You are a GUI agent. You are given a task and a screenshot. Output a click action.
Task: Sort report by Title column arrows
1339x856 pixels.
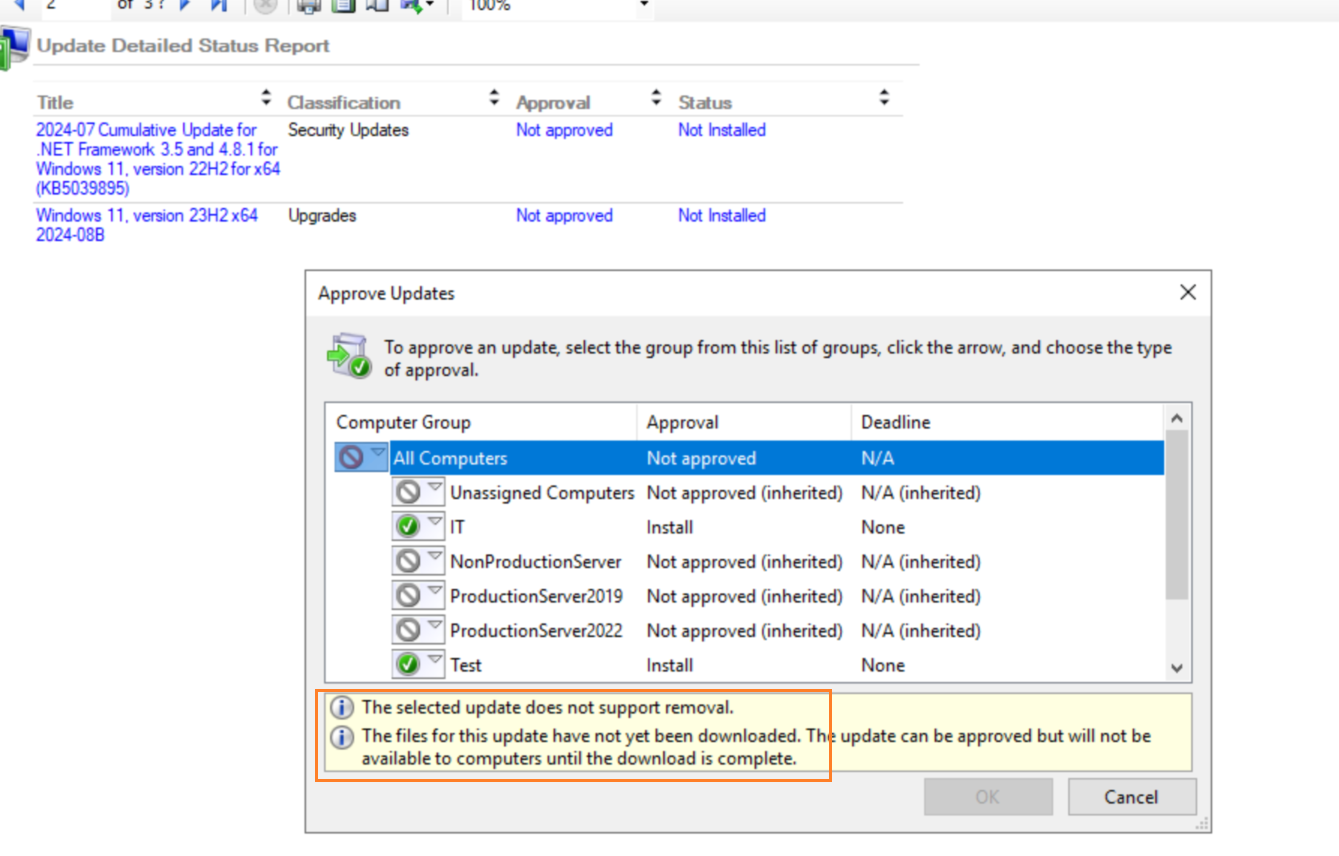266,98
